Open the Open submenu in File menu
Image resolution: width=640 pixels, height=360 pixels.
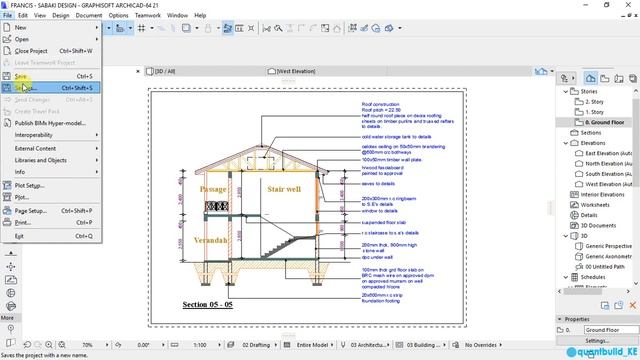pyautogui.click(x=51, y=39)
